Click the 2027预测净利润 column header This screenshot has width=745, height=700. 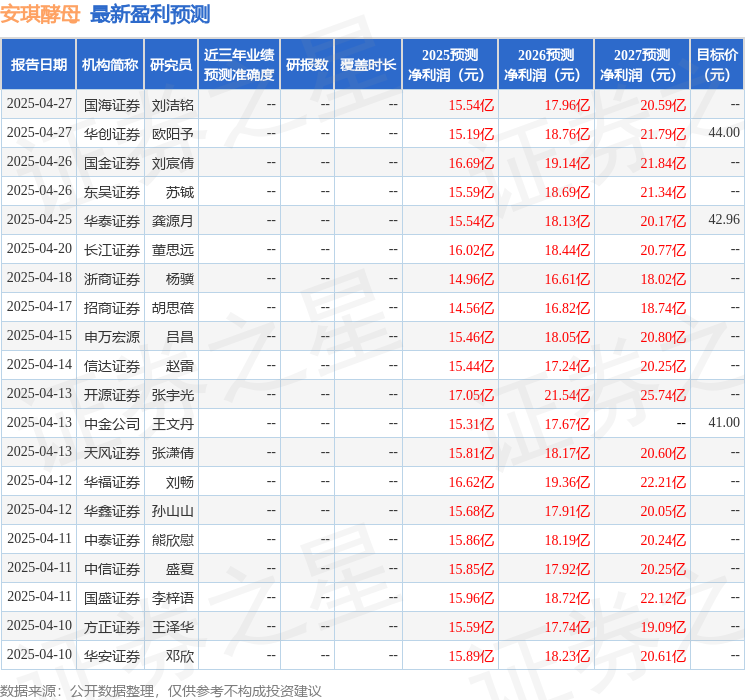point(642,64)
